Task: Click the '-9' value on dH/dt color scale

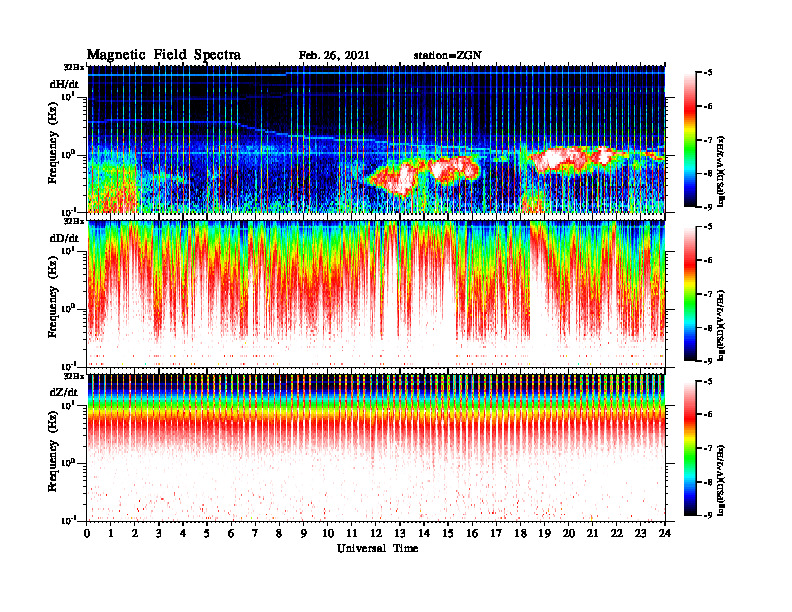Action: coord(708,207)
